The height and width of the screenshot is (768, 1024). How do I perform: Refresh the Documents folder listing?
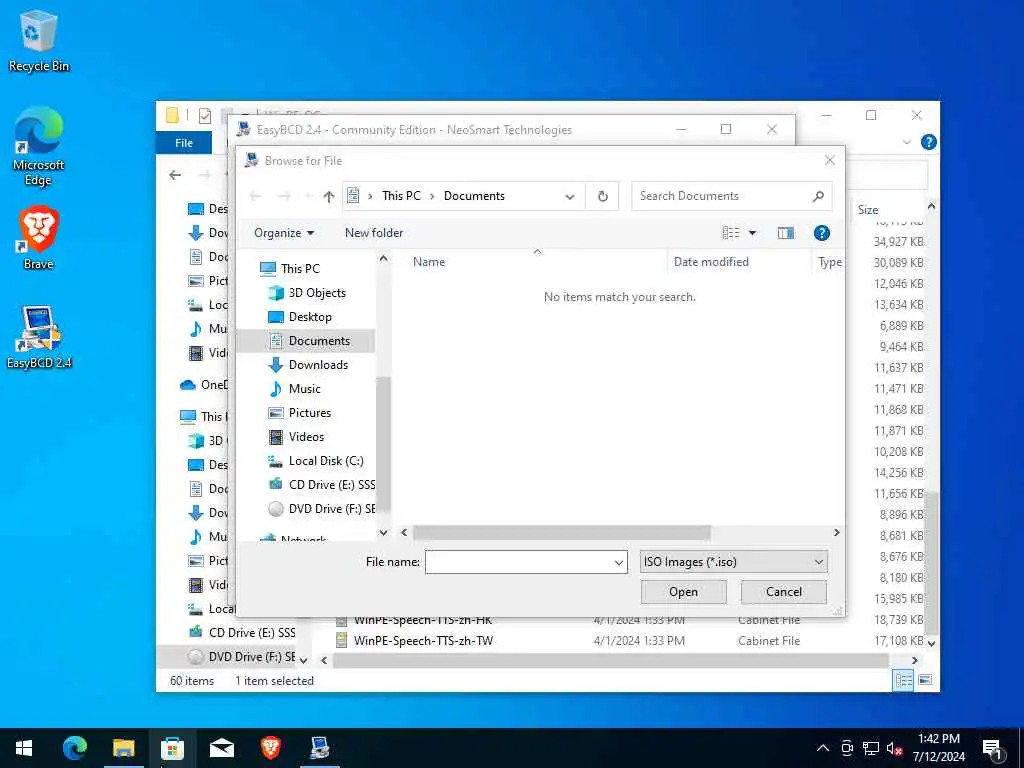603,197
